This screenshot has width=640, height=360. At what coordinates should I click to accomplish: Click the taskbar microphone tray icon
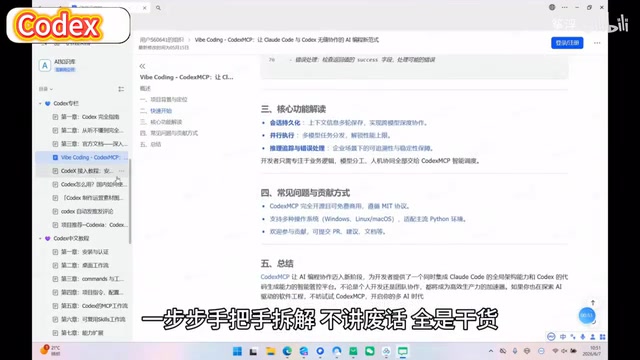coord(515,351)
